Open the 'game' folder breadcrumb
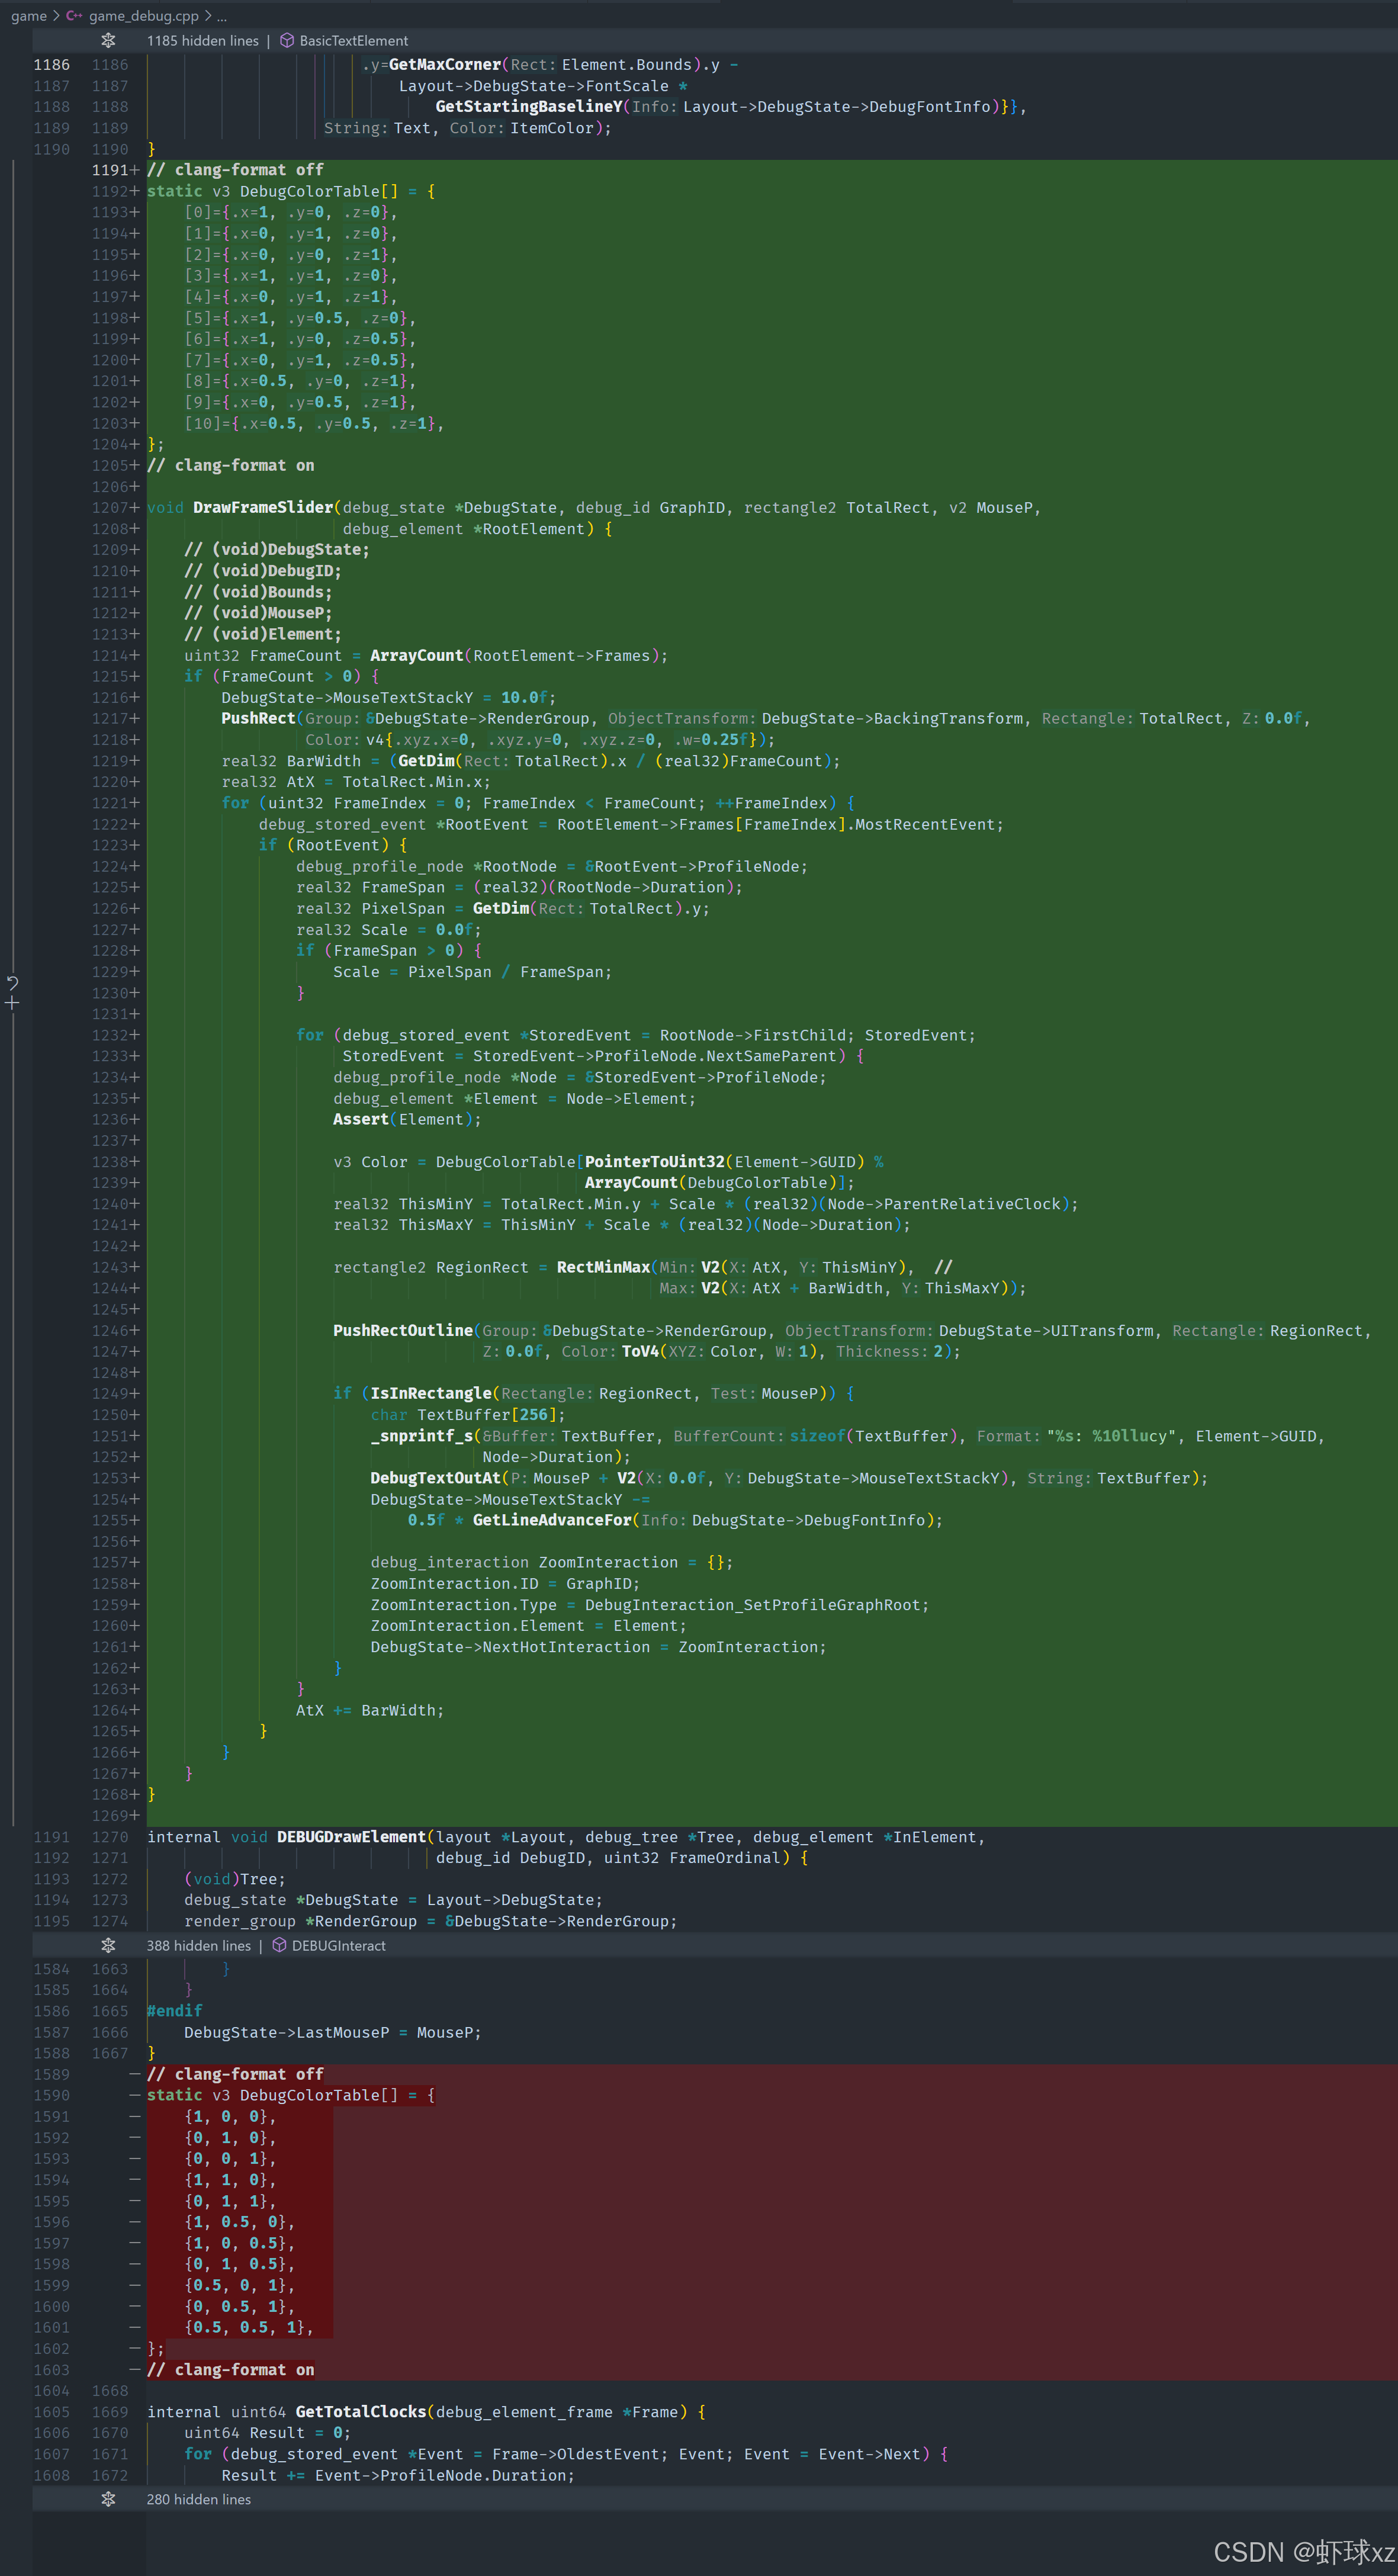The height and width of the screenshot is (2576, 1398). 28,15
